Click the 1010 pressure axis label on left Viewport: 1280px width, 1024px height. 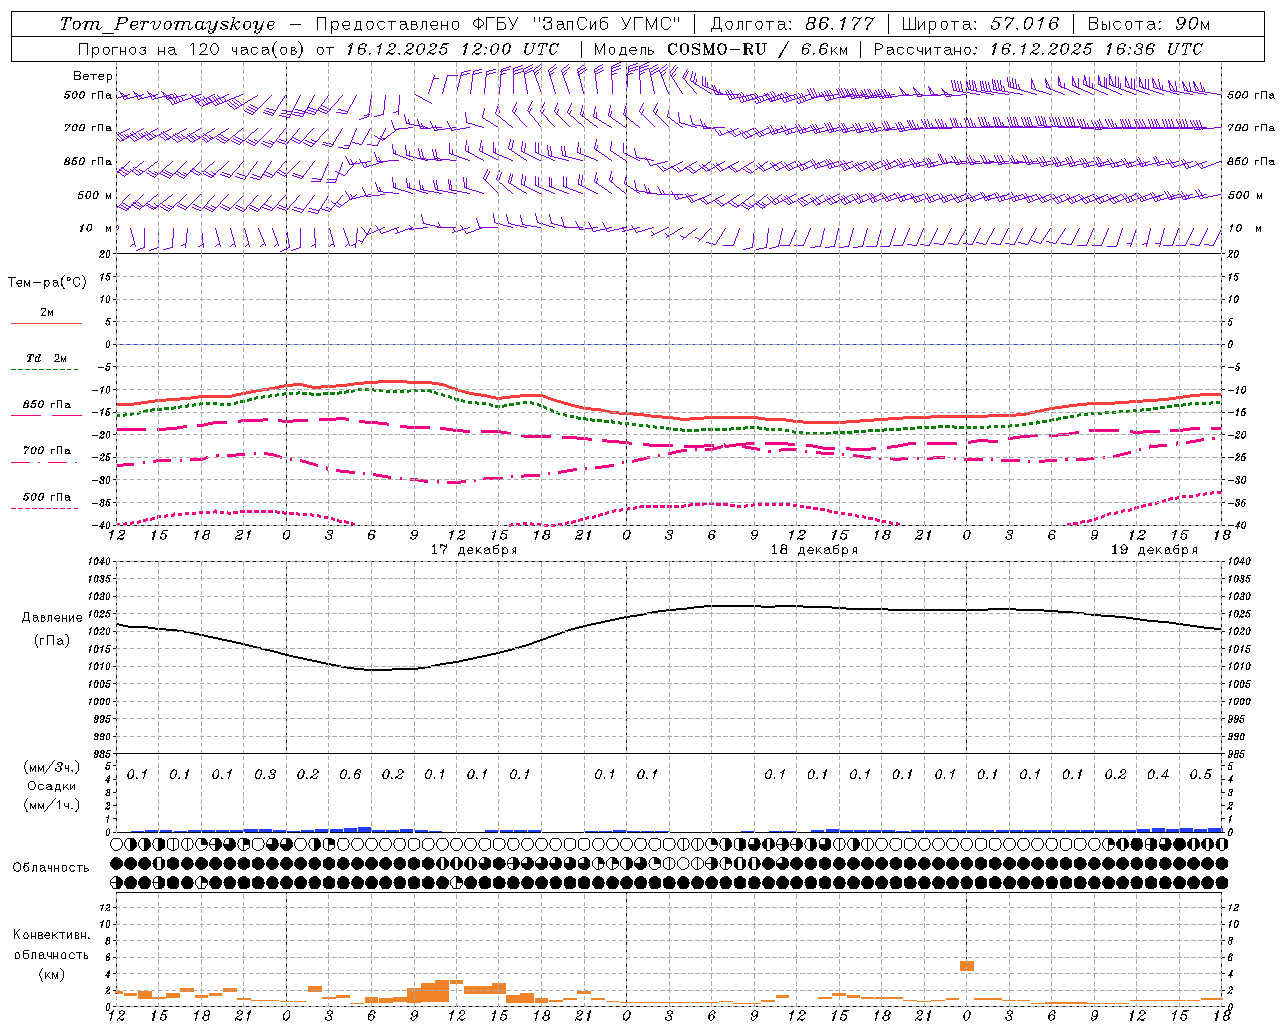pos(98,666)
